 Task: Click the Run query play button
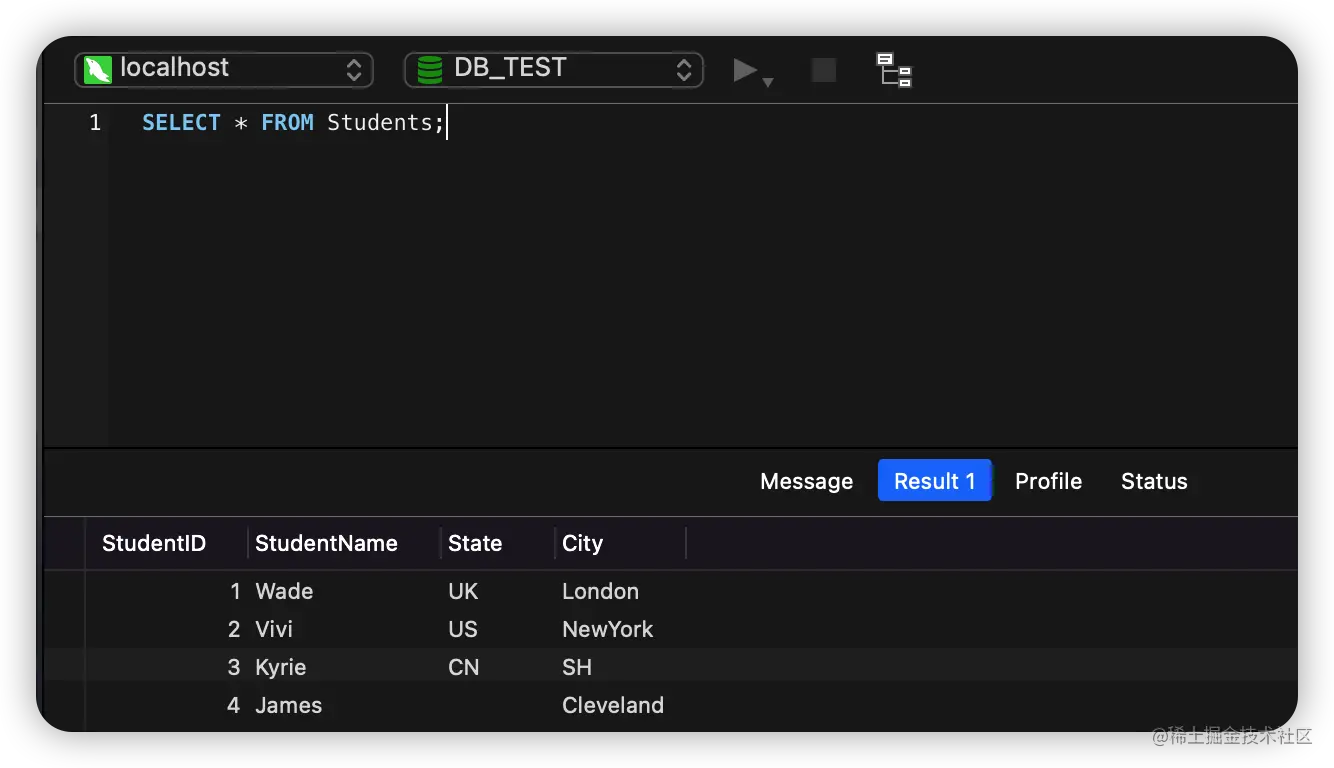(745, 69)
